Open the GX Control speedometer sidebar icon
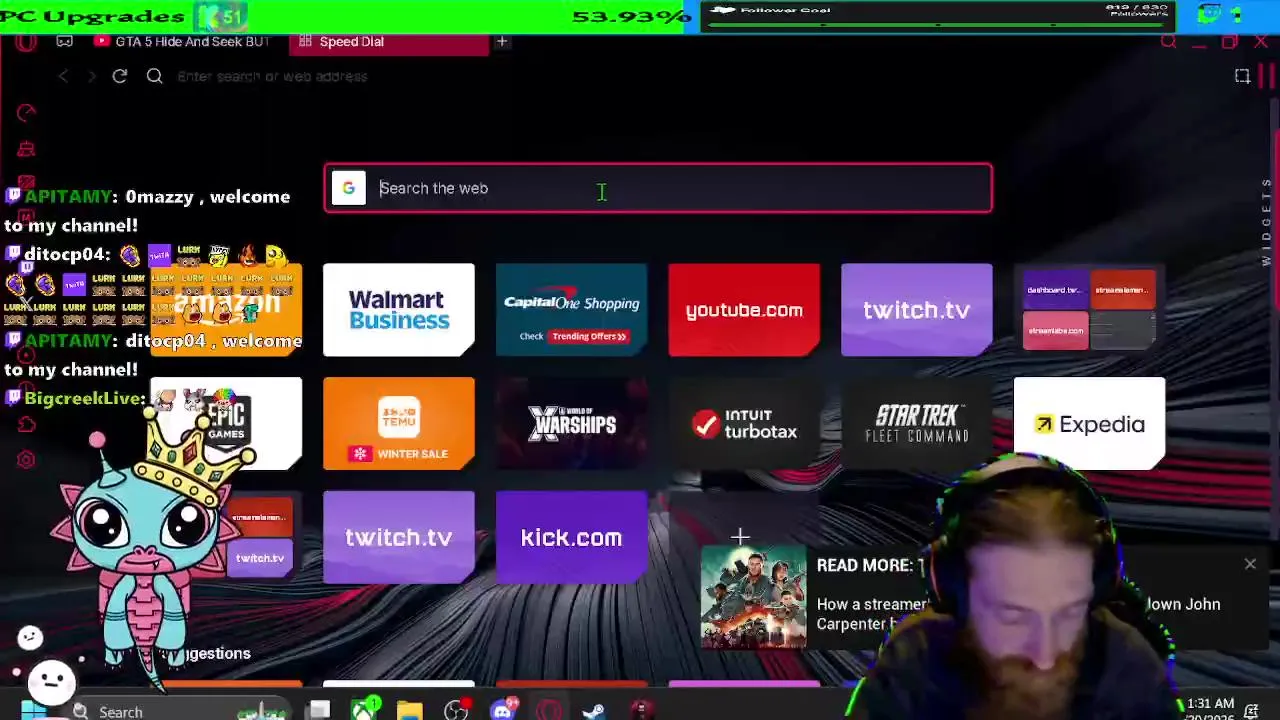This screenshot has width=1280, height=720. coord(27,113)
